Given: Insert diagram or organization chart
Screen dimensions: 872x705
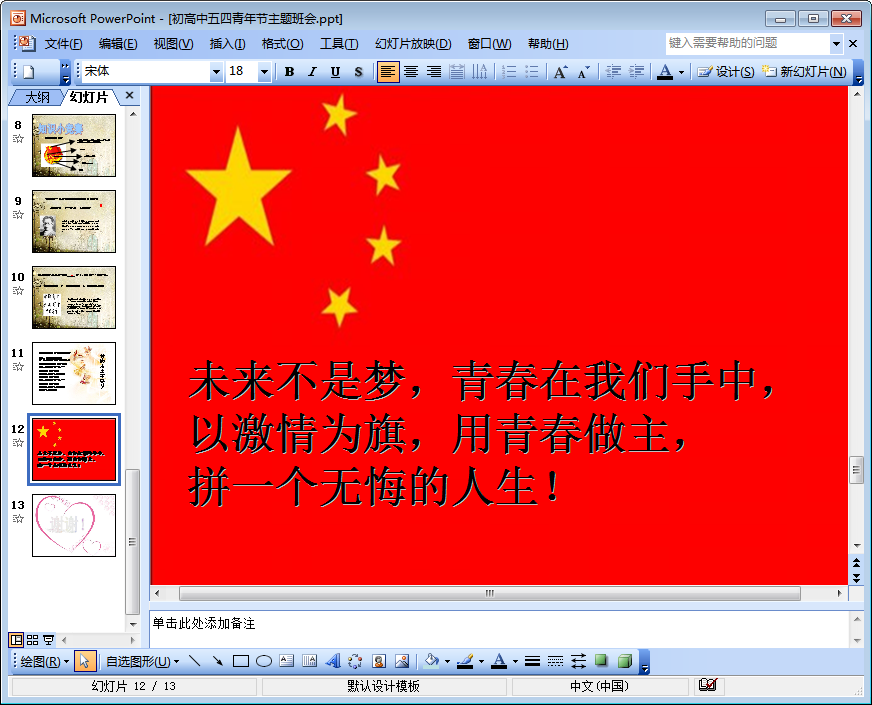Looking at the screenshot, I should 356,661.
